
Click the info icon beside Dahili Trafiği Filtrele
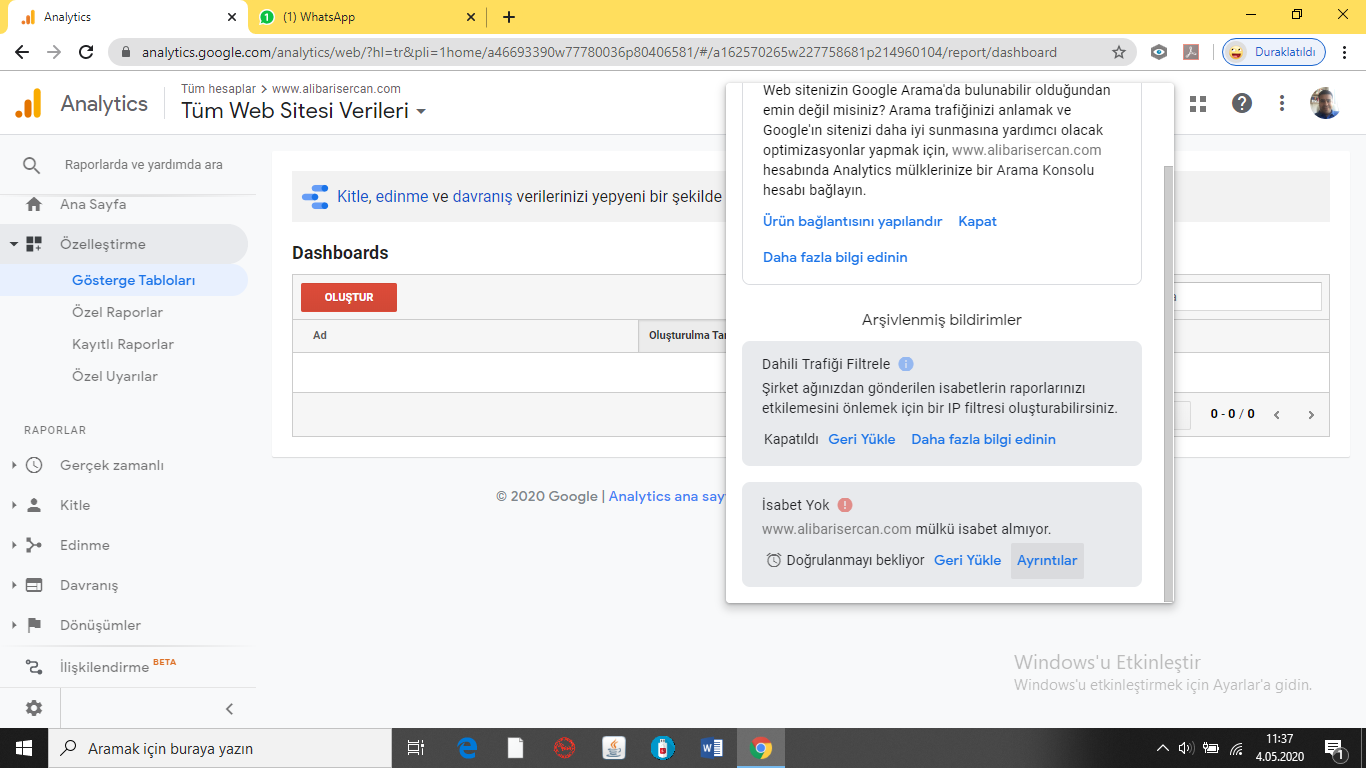click(x=906, y=364)
